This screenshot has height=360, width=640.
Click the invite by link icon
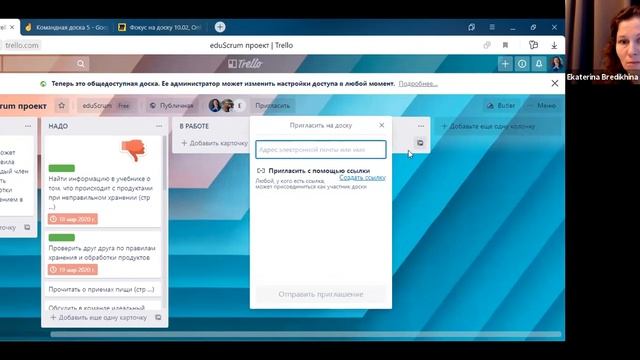coord(261,171)
